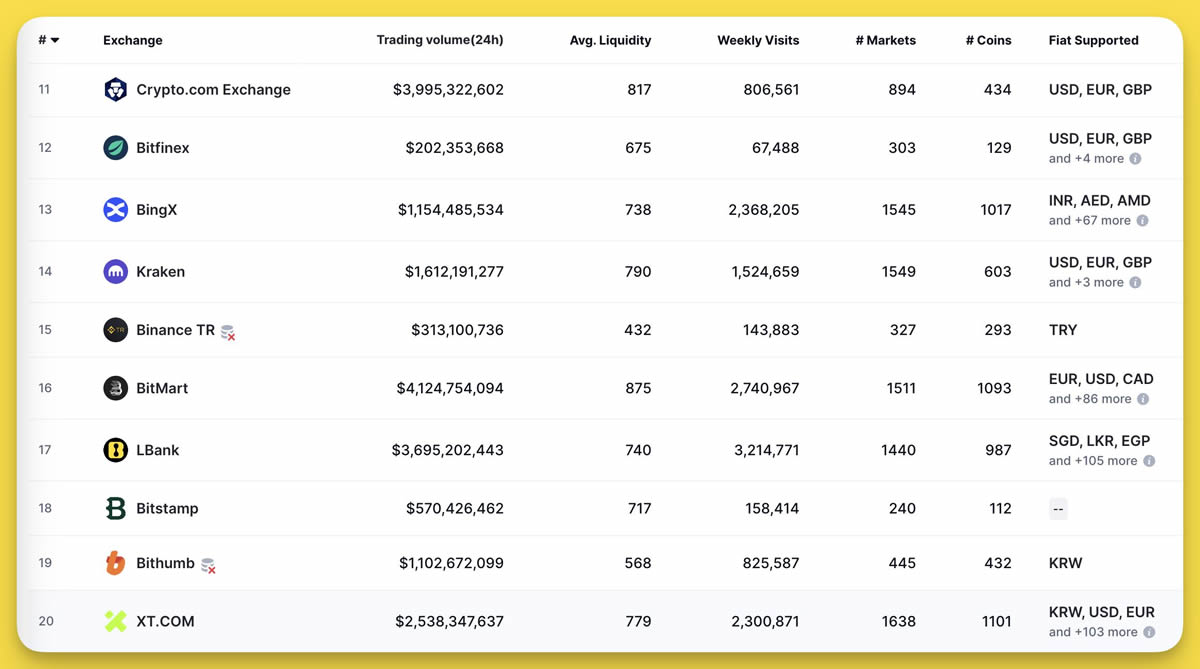Sort by Trading volume(24h) column header
The height and width of the screenshot is (669, 1200).
[x=439, y=41]
